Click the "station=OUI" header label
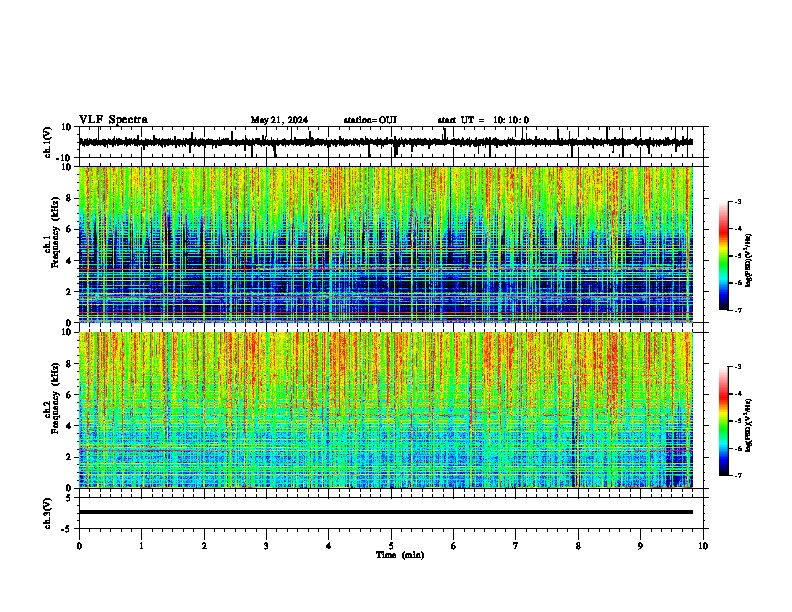The width and height of the screenshot is (792, 612). click(370, 120)
